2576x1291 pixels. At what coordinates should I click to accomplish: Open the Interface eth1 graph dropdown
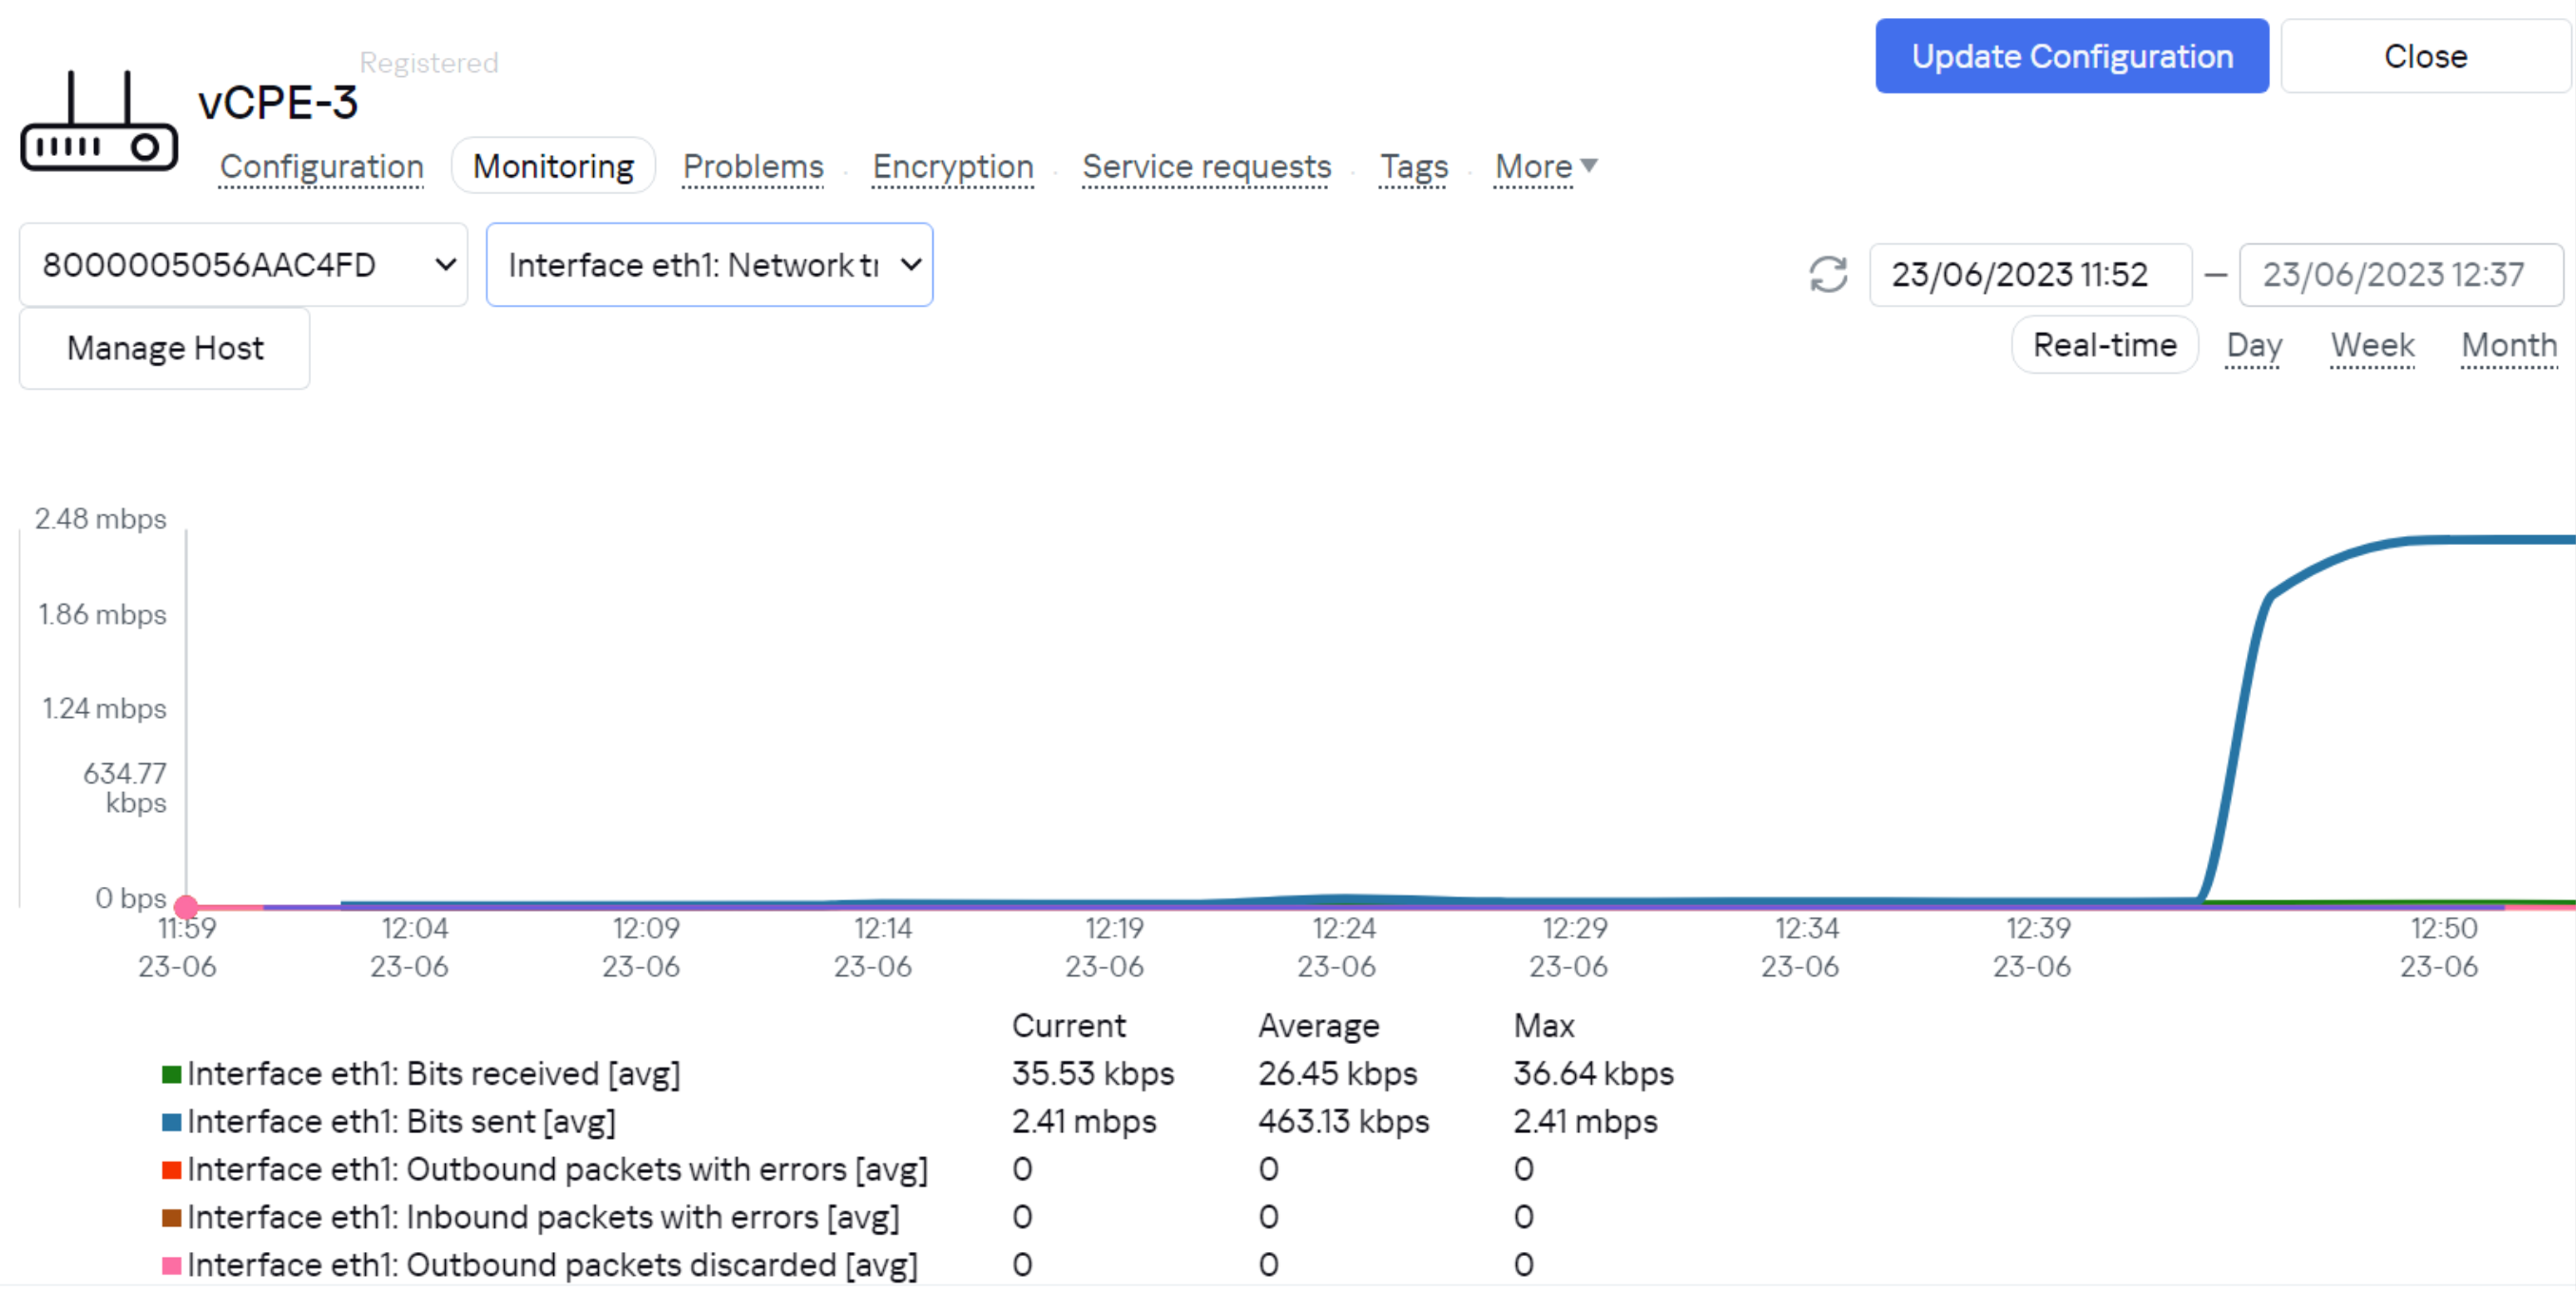coord(709,265)
